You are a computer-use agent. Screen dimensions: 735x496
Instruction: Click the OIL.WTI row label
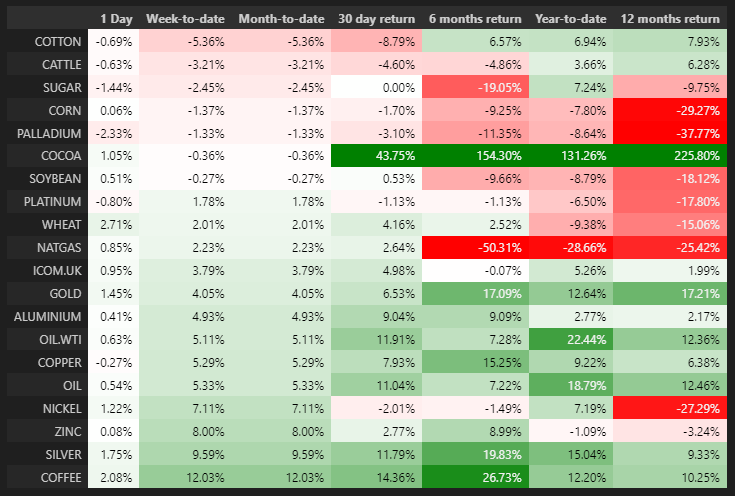[53, 340]
